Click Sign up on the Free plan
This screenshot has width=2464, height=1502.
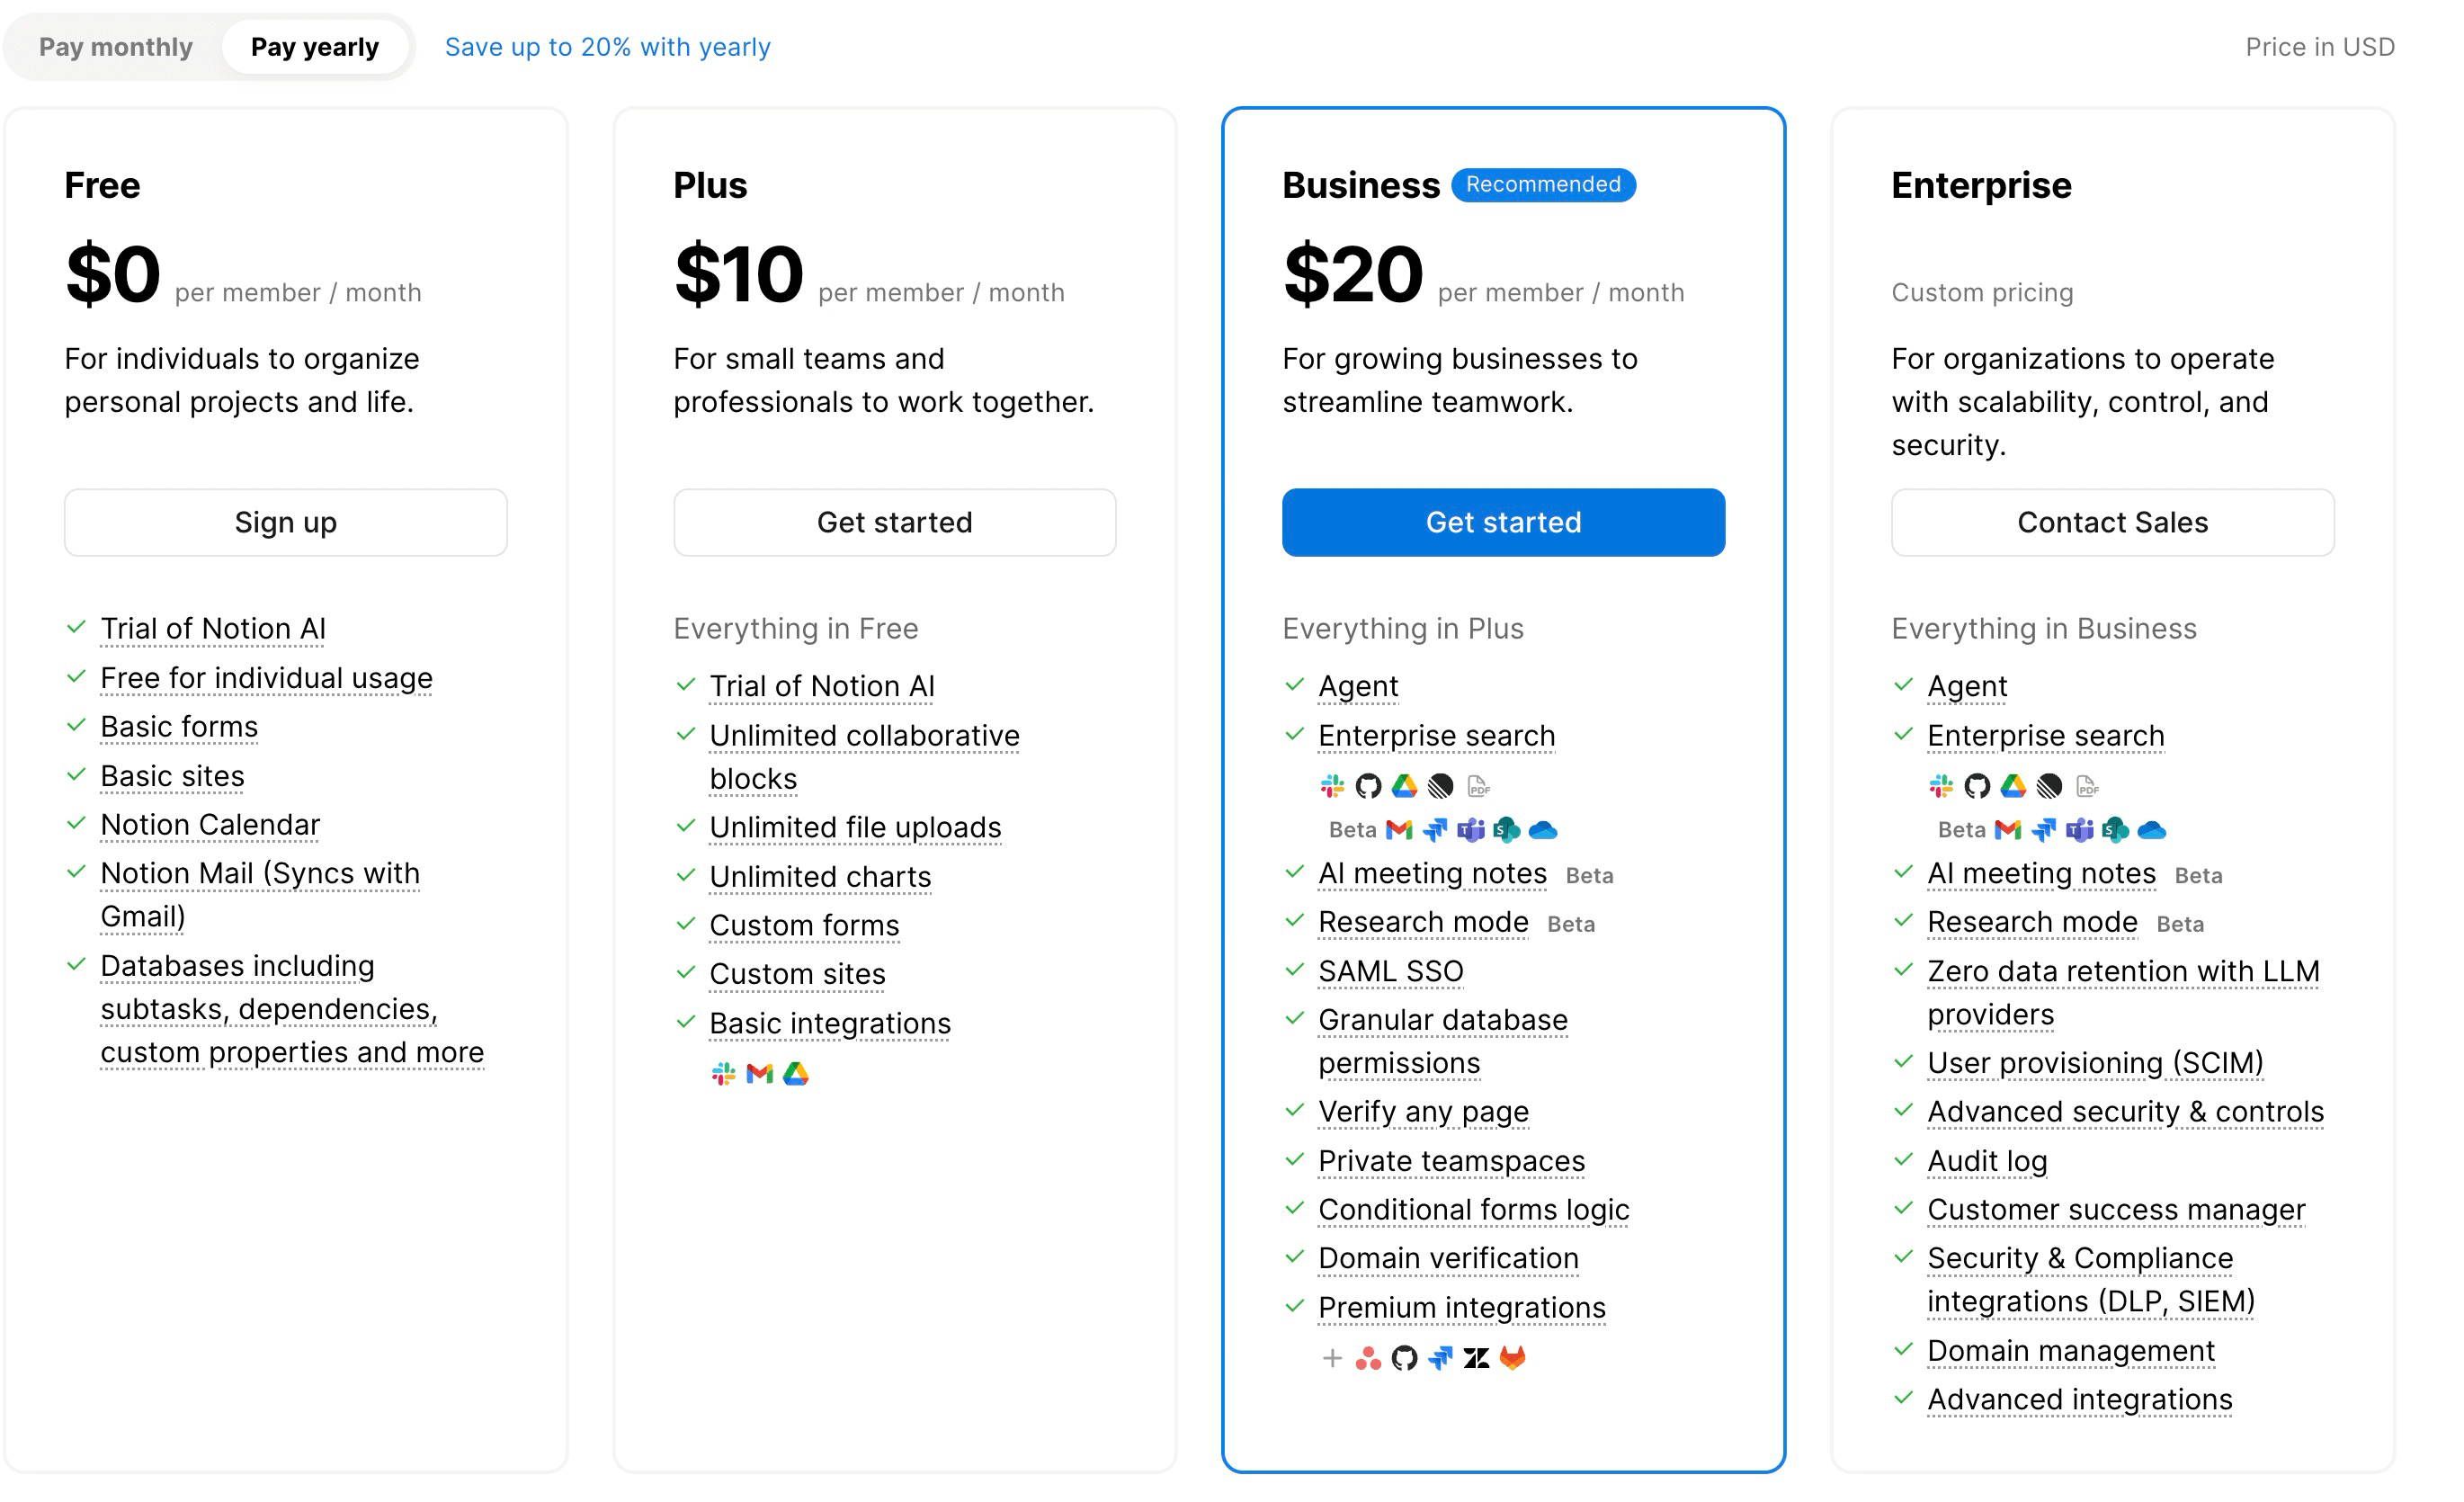(285, 522)
